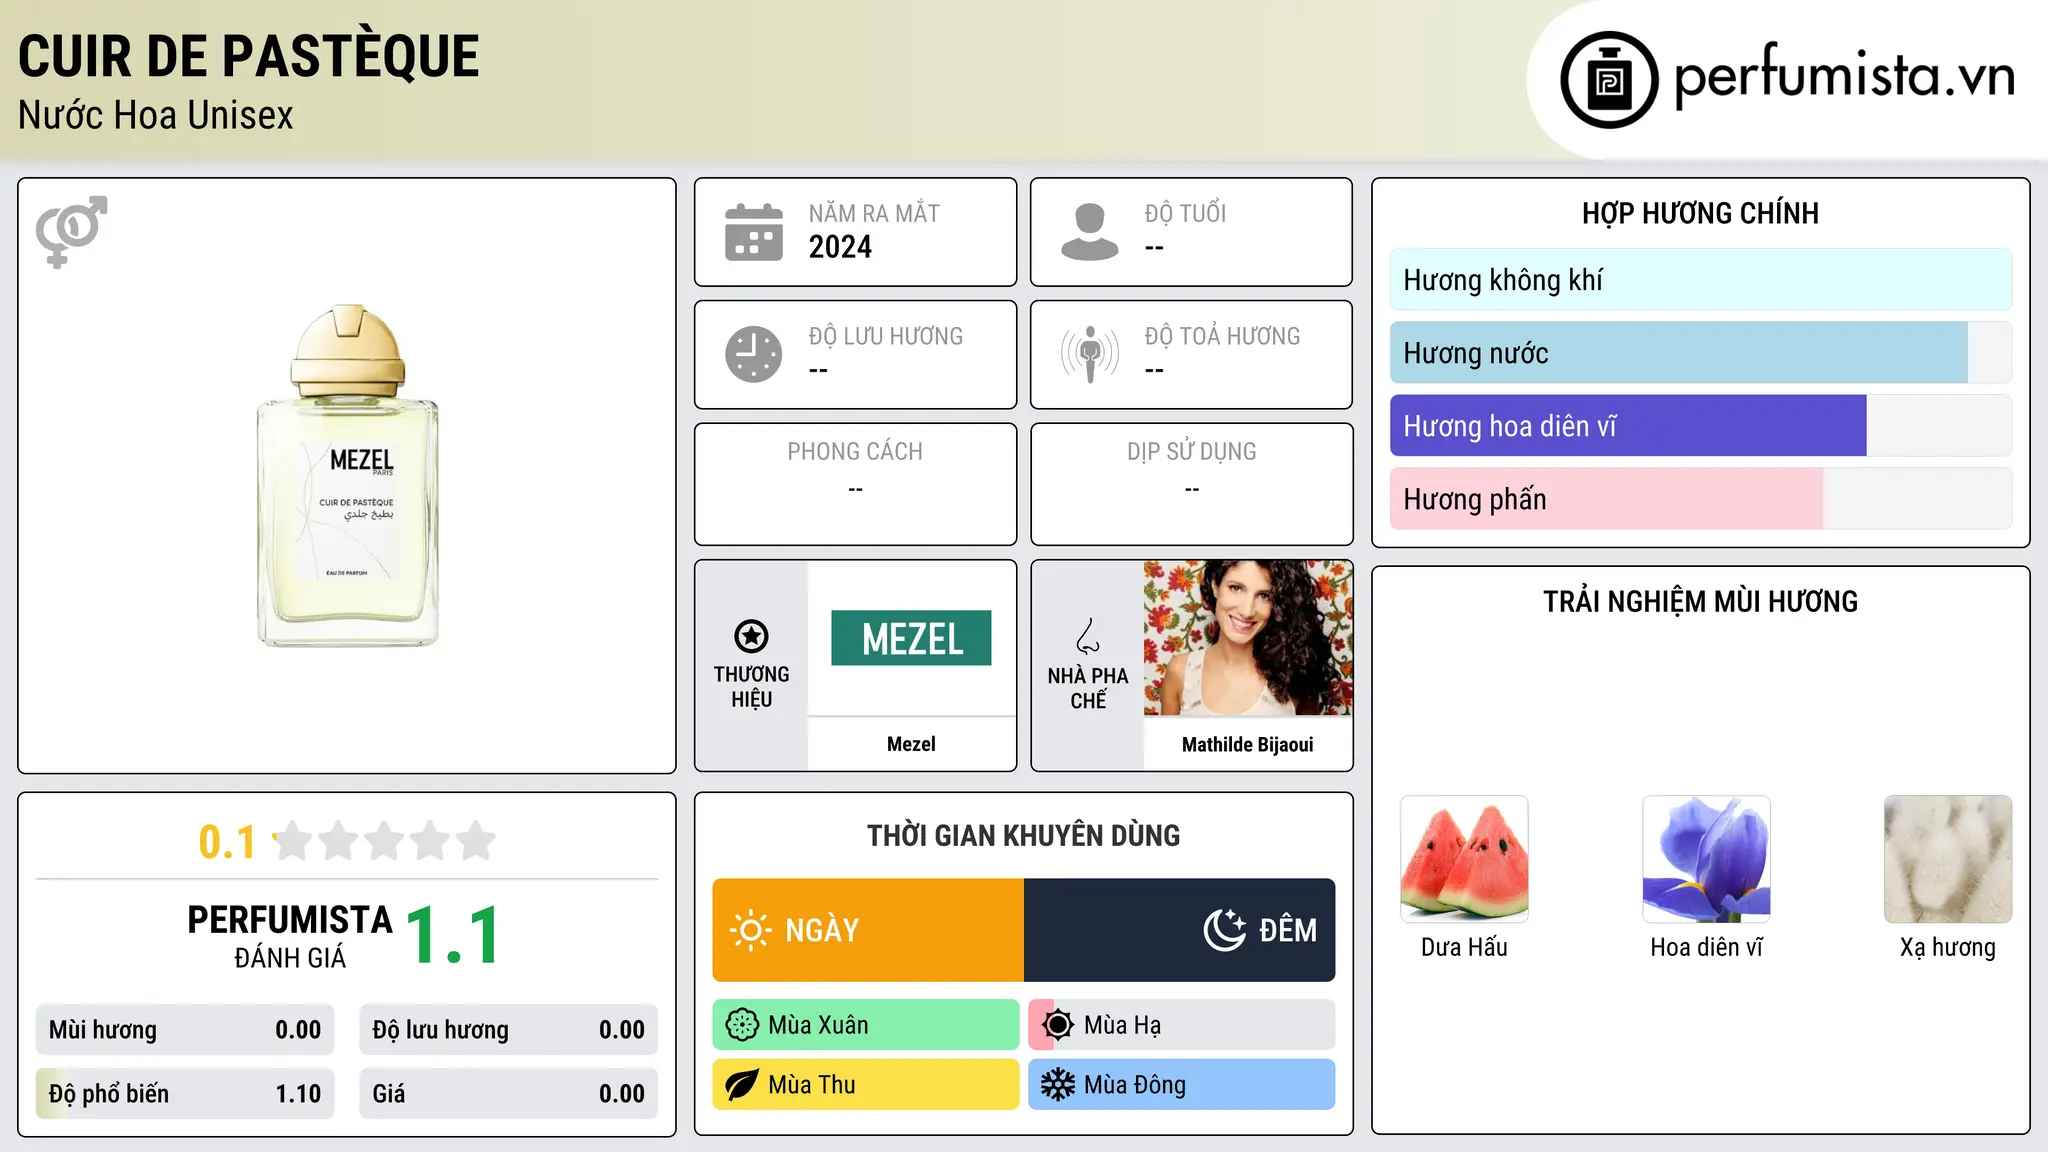Click the Hoa diên vĩ note label
Screen dimensions: 2048x1152
(x=1706, y=947)
